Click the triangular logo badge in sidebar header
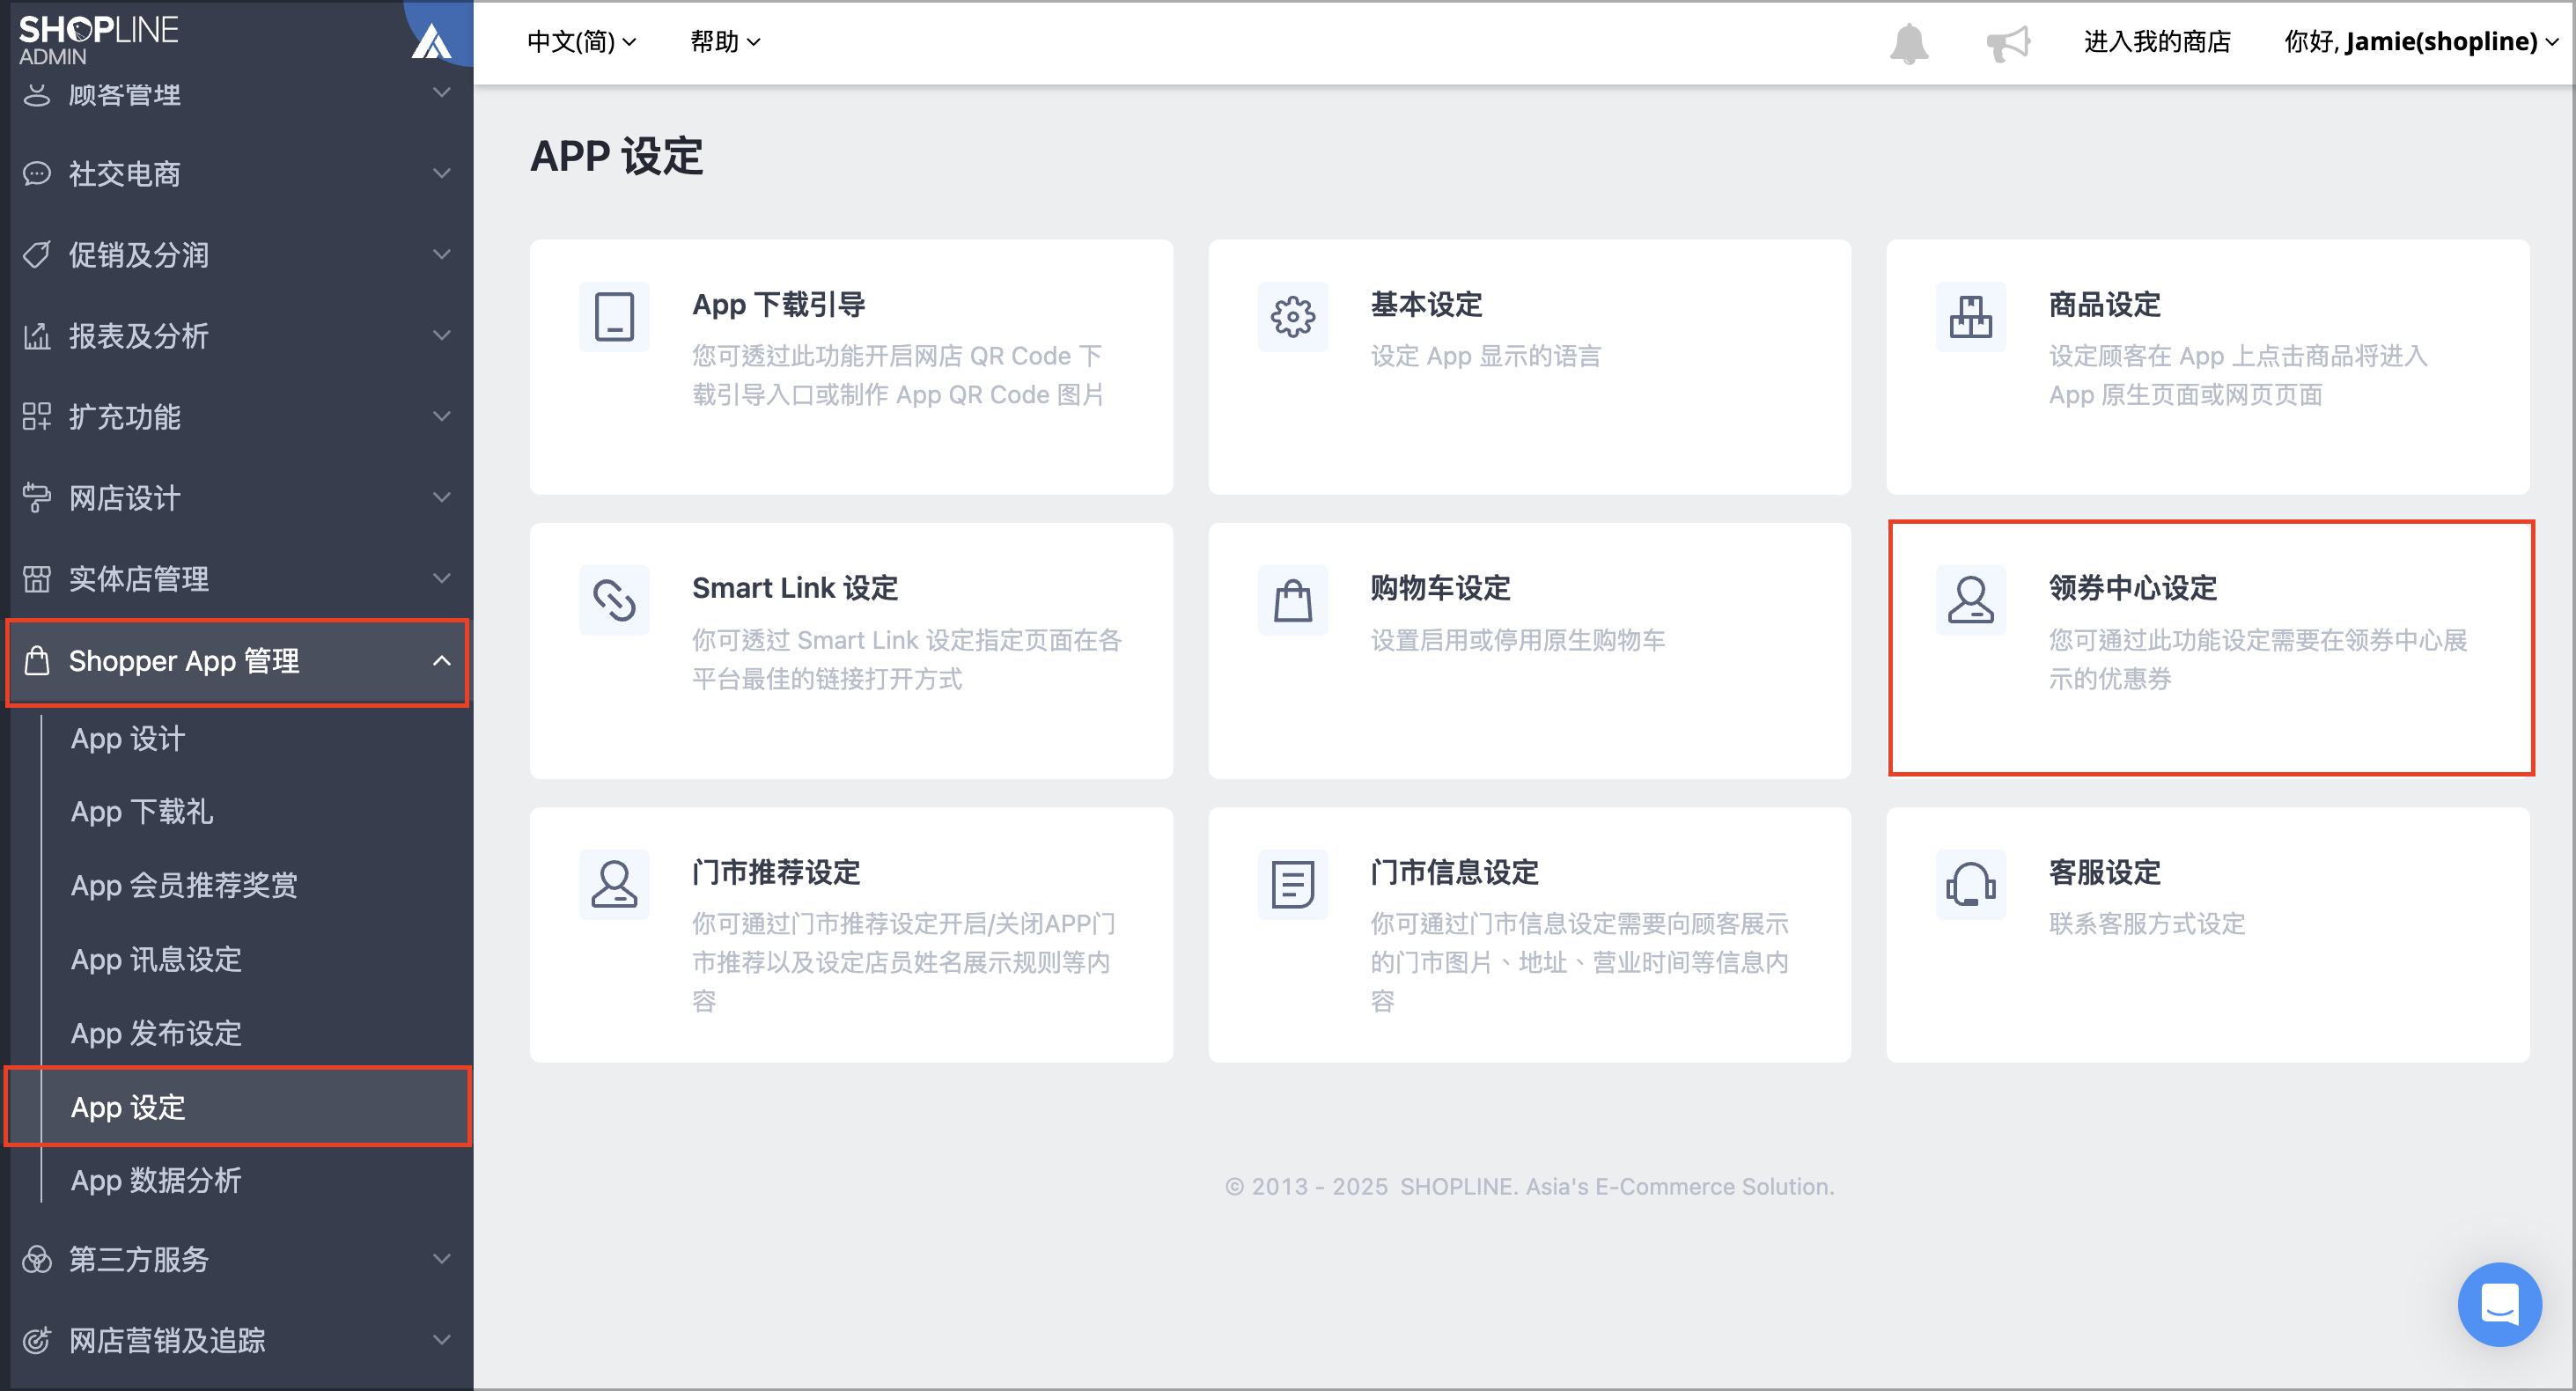This screenshot has height=1391, width=2576. (x=432, y=41)
